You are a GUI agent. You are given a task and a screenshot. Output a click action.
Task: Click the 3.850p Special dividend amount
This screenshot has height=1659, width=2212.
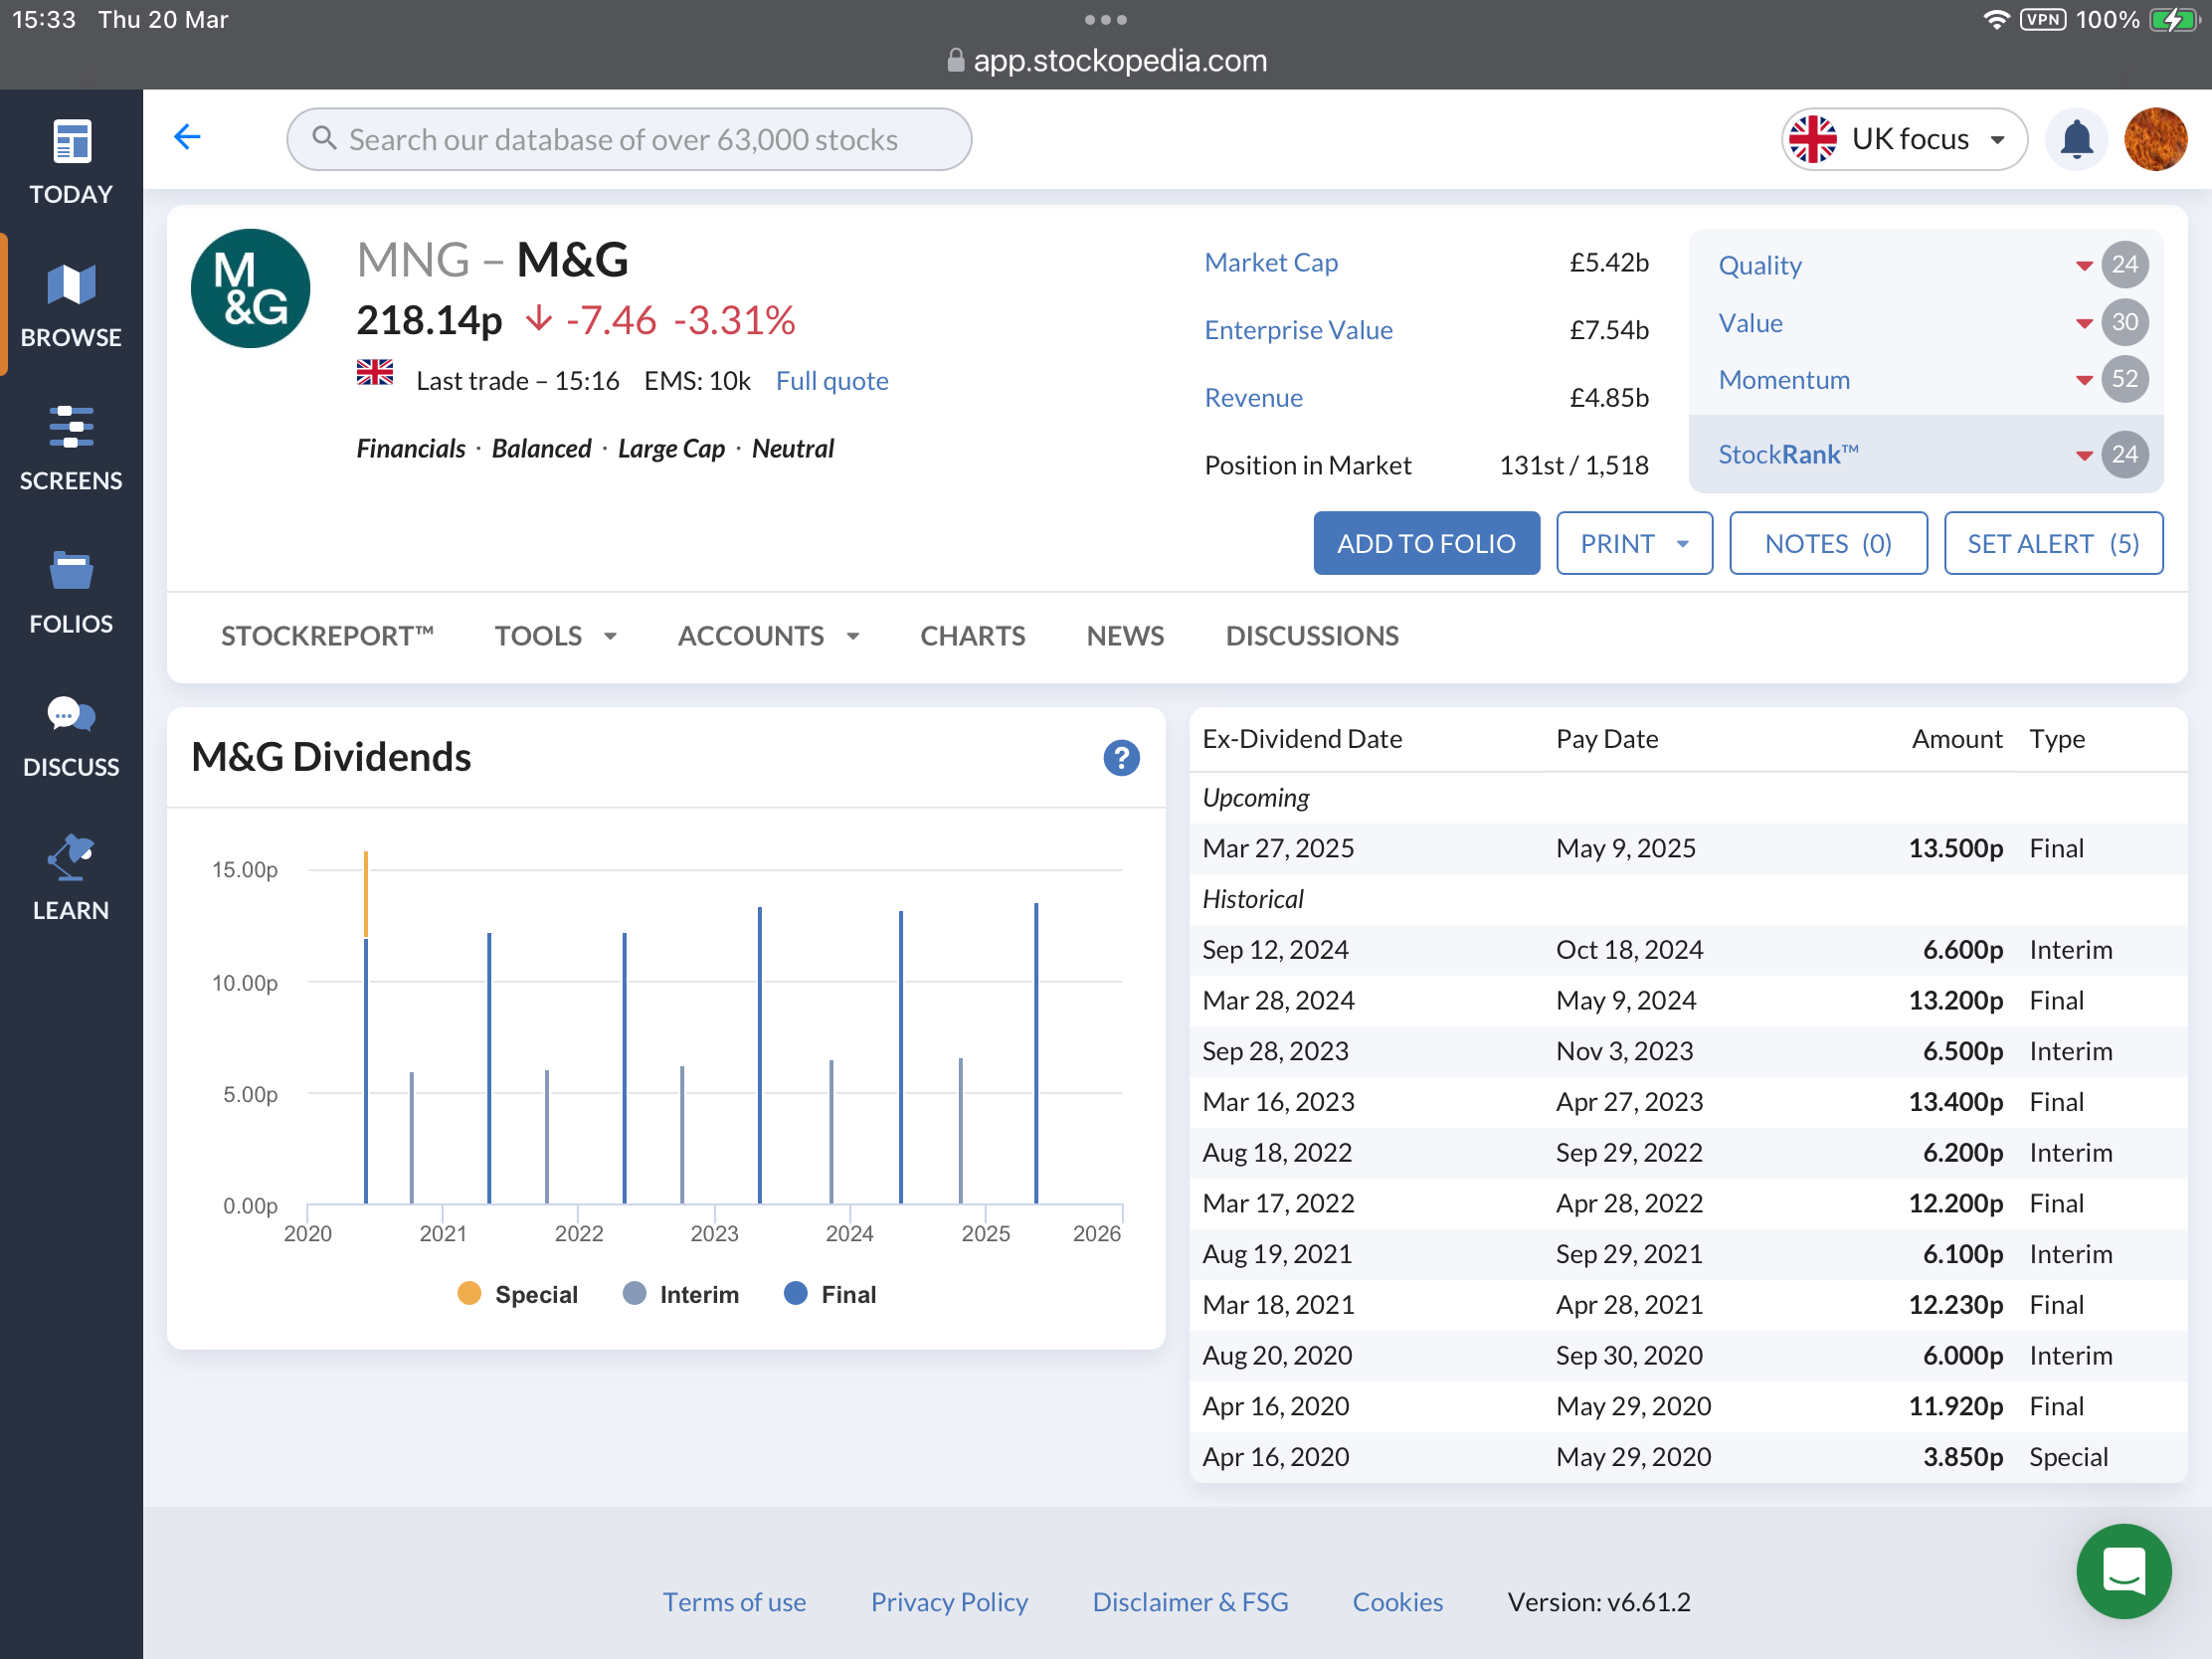(1961, 1456)
